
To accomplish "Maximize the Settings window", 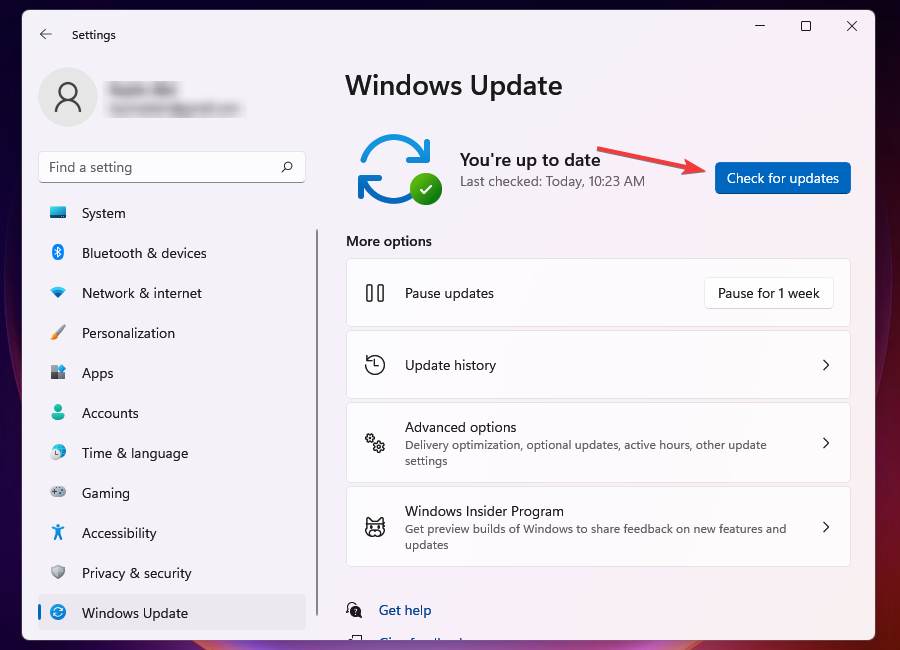I will 806,26.
